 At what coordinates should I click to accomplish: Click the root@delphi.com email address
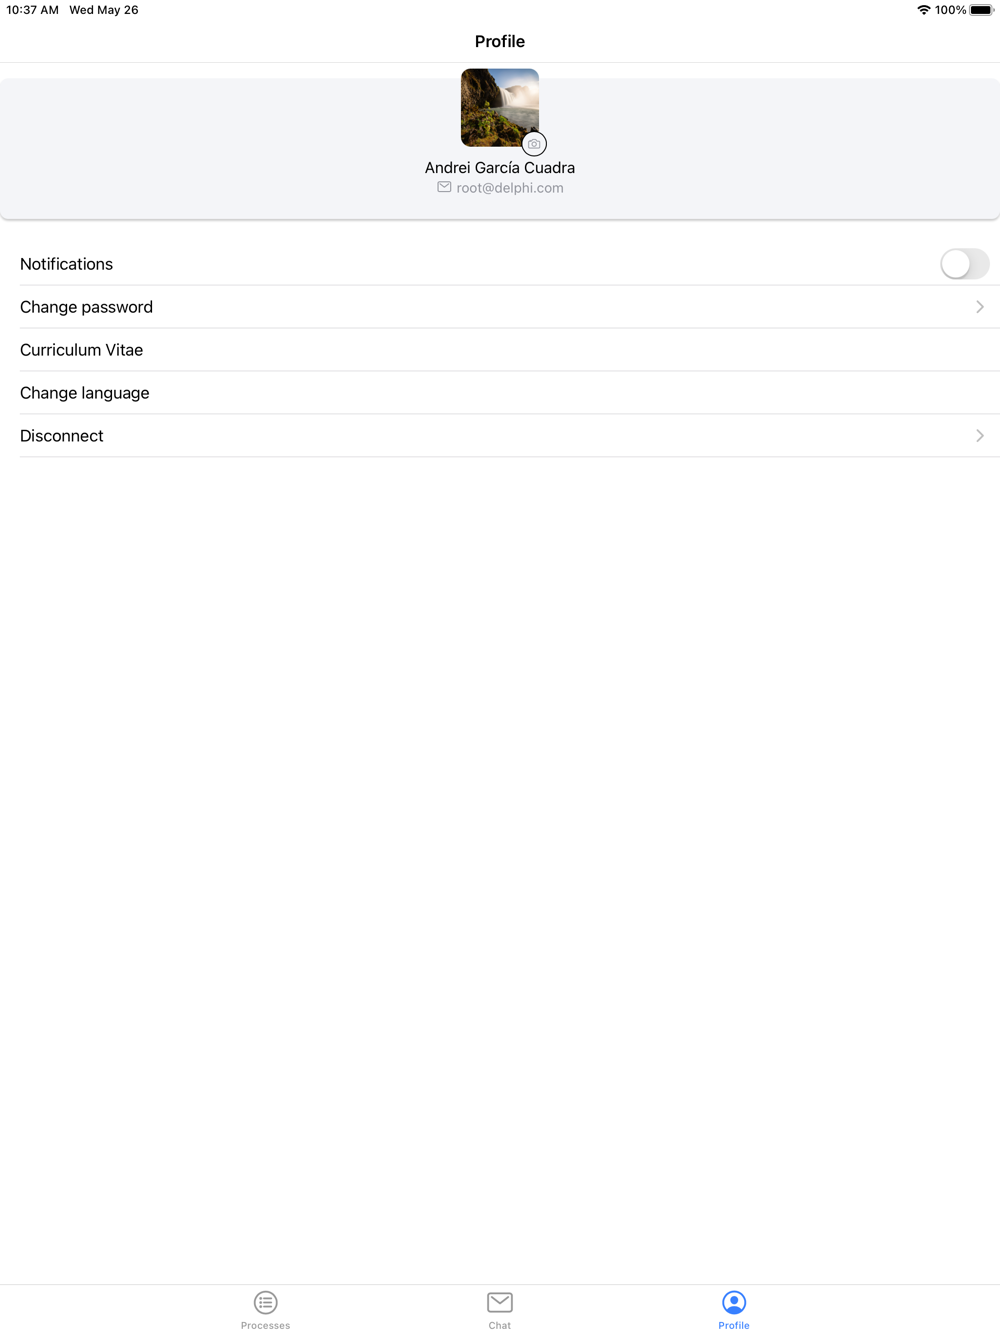(x=510, y=188)
